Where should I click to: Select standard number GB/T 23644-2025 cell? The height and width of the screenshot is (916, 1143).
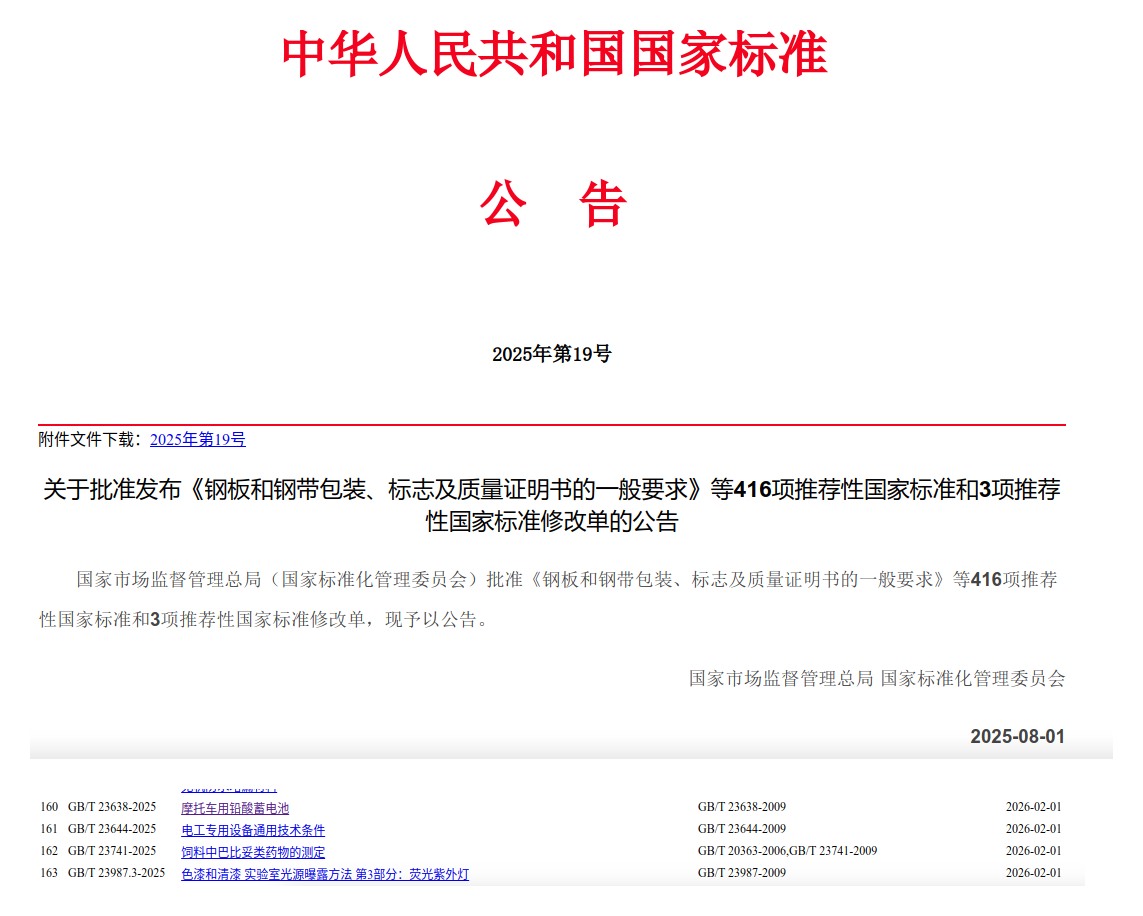click(x=112, y=829)
